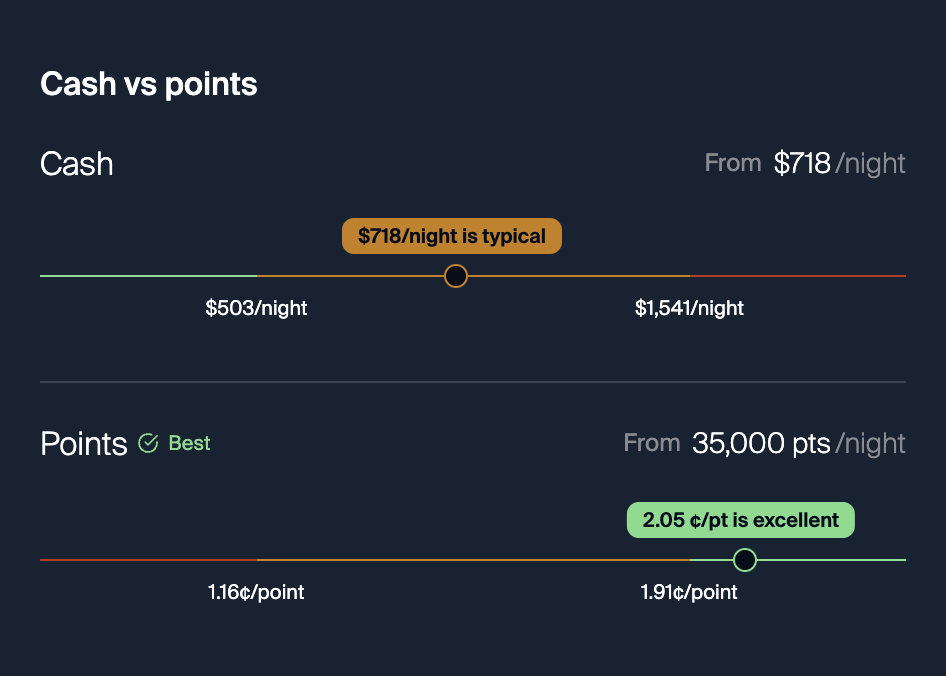Click the "Cash vs points" heading

point(149,84)
